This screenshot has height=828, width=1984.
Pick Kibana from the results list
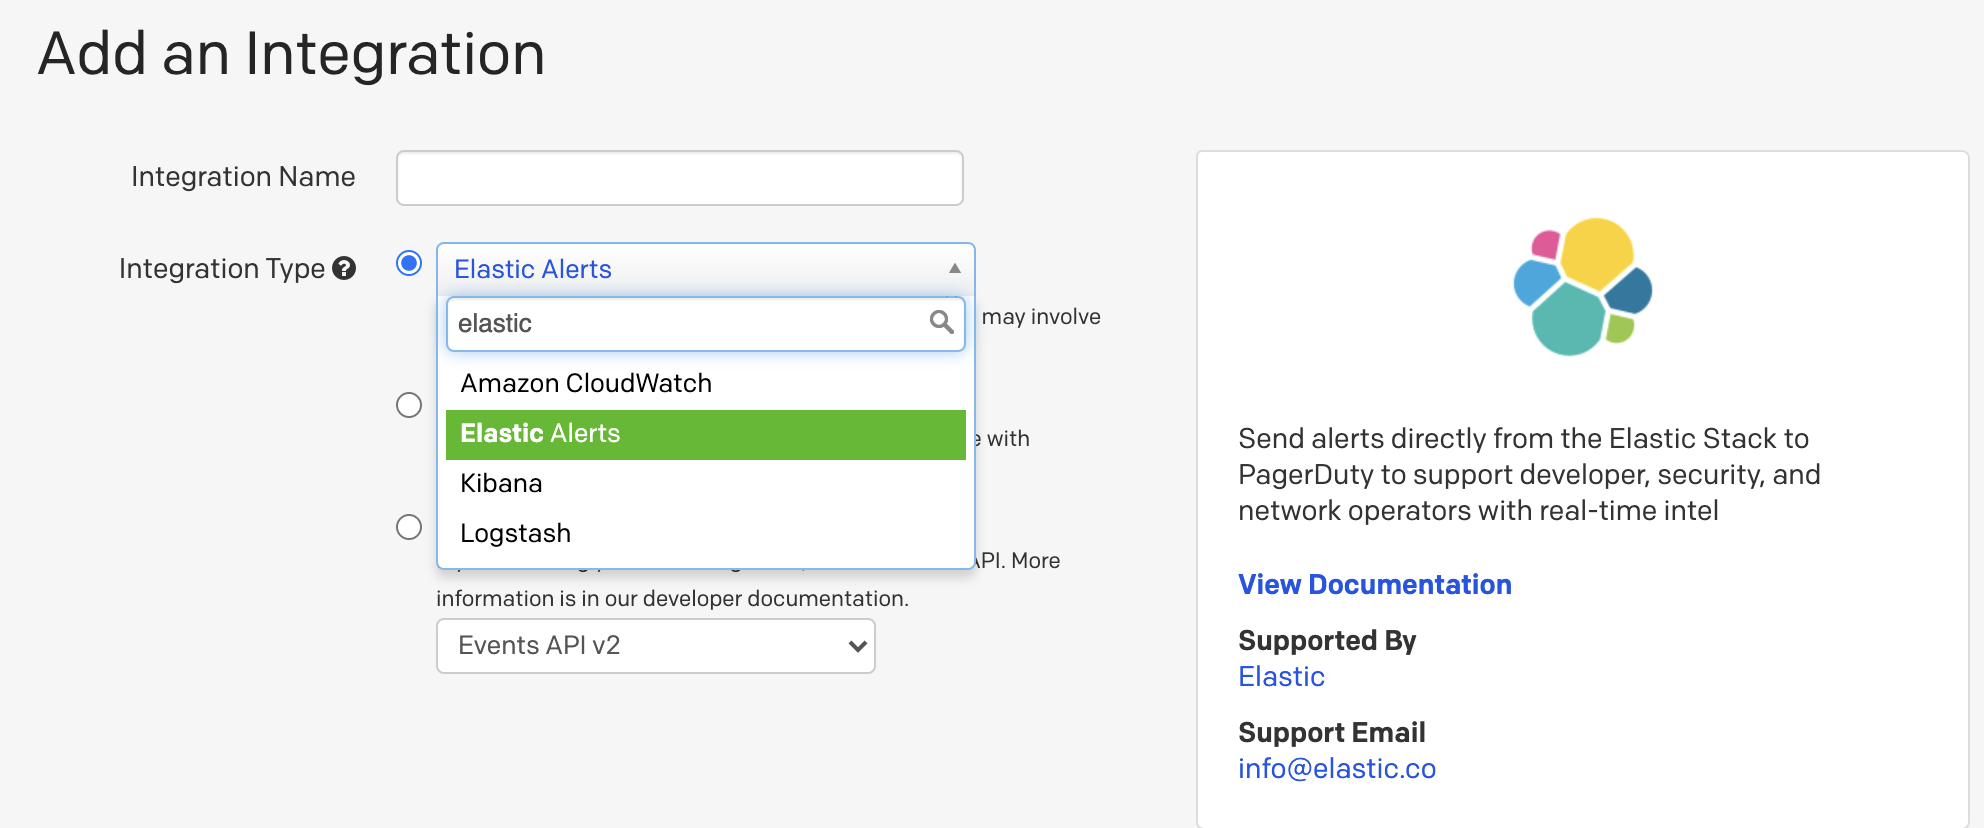click(501, 484)
